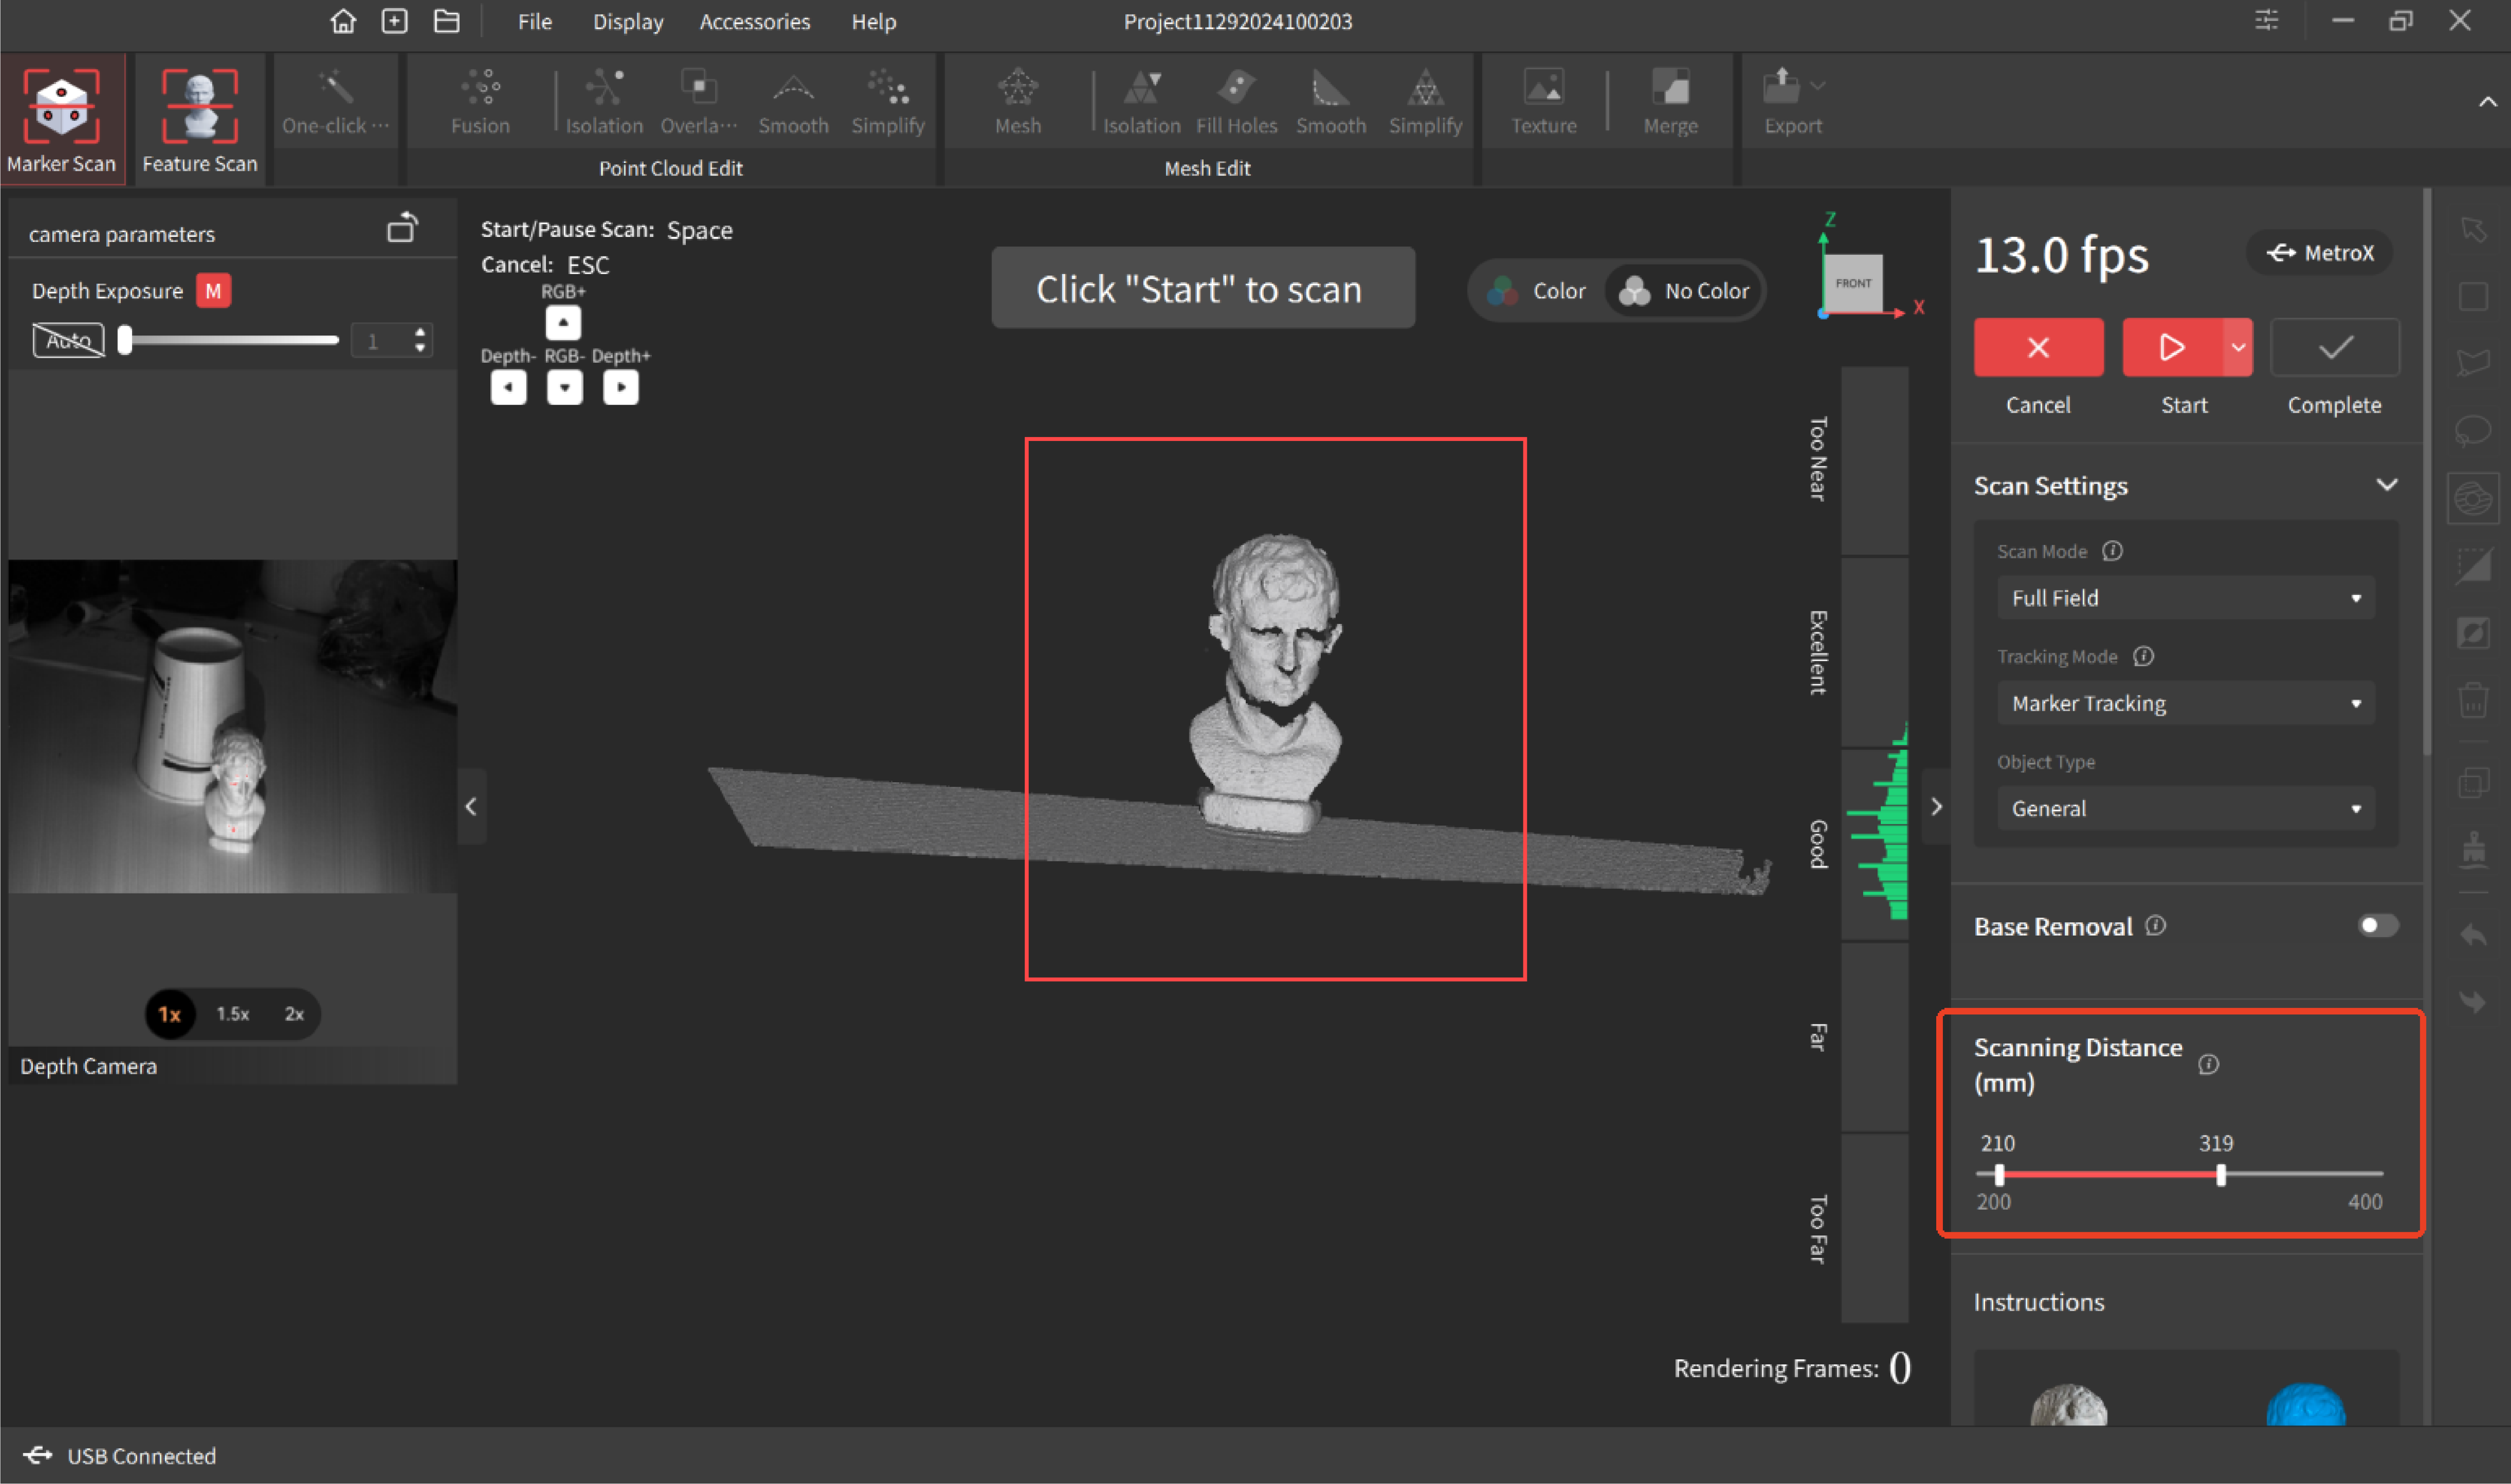2511x1484 pixels.
Task: Toggle the Auto depth exposure button
Action: tap(68, 341)
